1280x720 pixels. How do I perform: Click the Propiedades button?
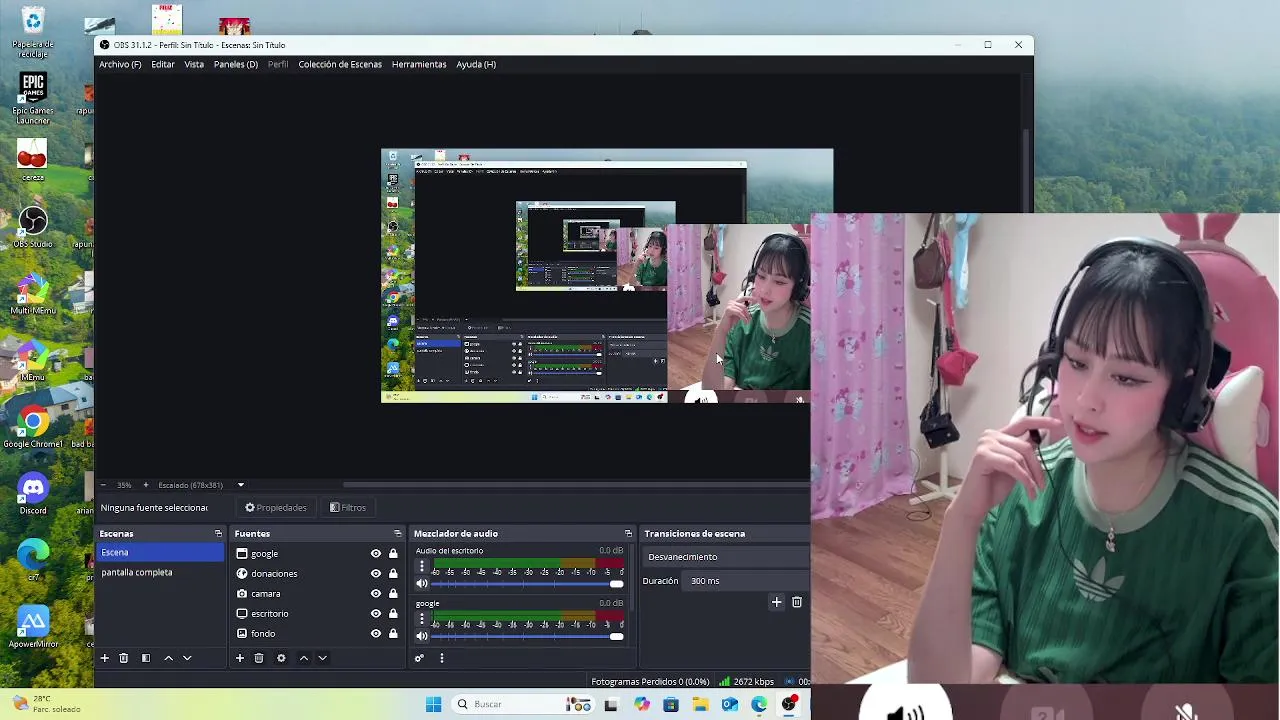276,508
